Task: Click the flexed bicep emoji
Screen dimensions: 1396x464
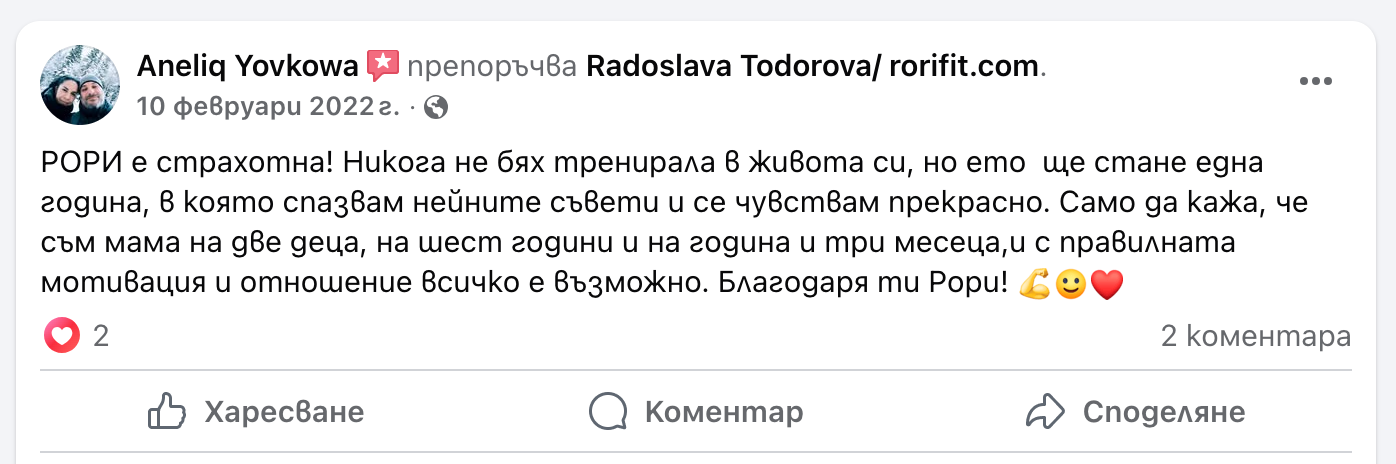Action: pos(1034,285)
